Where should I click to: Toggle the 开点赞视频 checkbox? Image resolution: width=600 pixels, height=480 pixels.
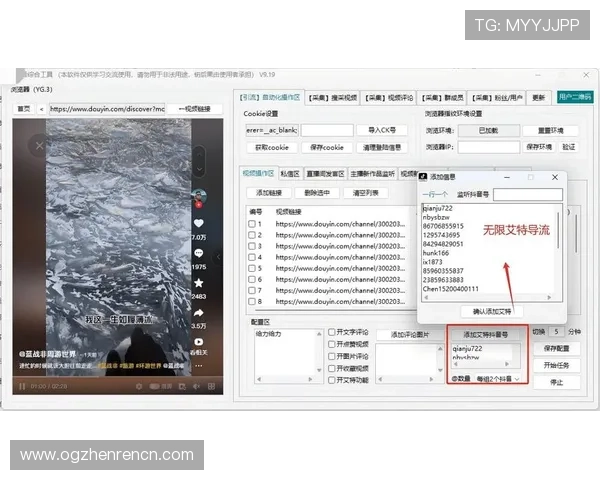point(332,344)
